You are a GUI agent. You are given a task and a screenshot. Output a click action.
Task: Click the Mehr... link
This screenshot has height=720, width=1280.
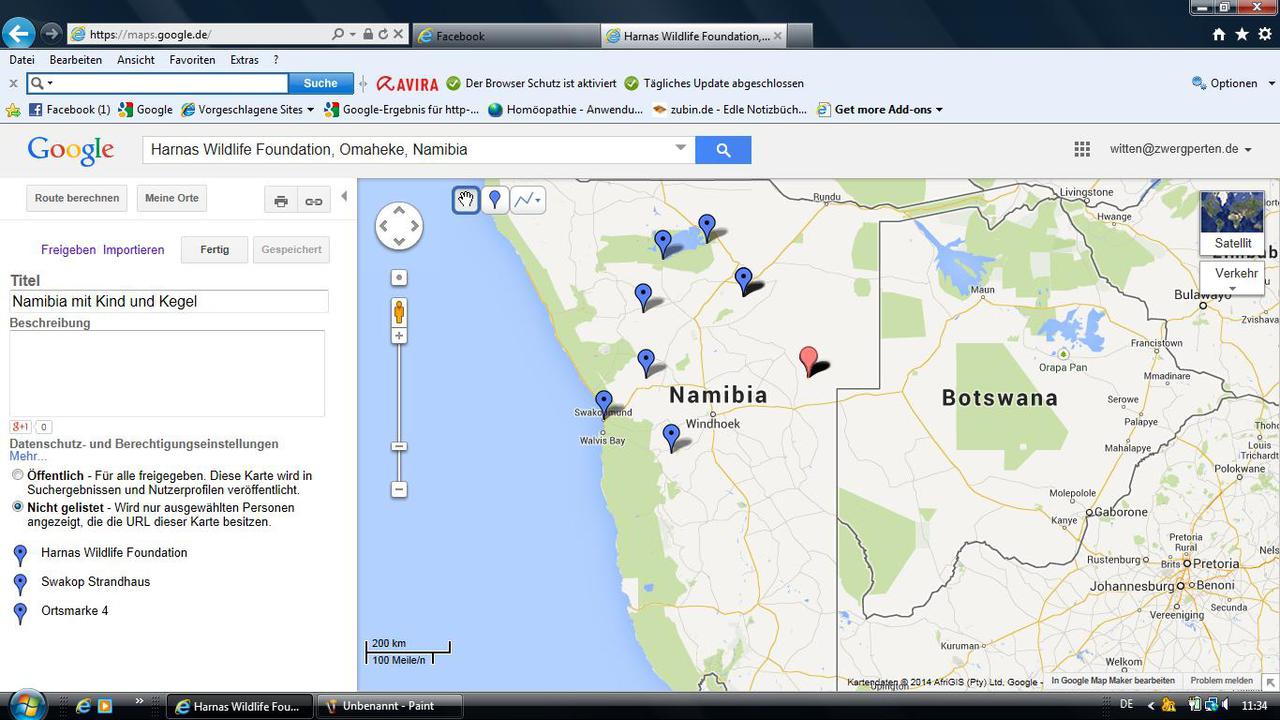click(x=28, y=457)
